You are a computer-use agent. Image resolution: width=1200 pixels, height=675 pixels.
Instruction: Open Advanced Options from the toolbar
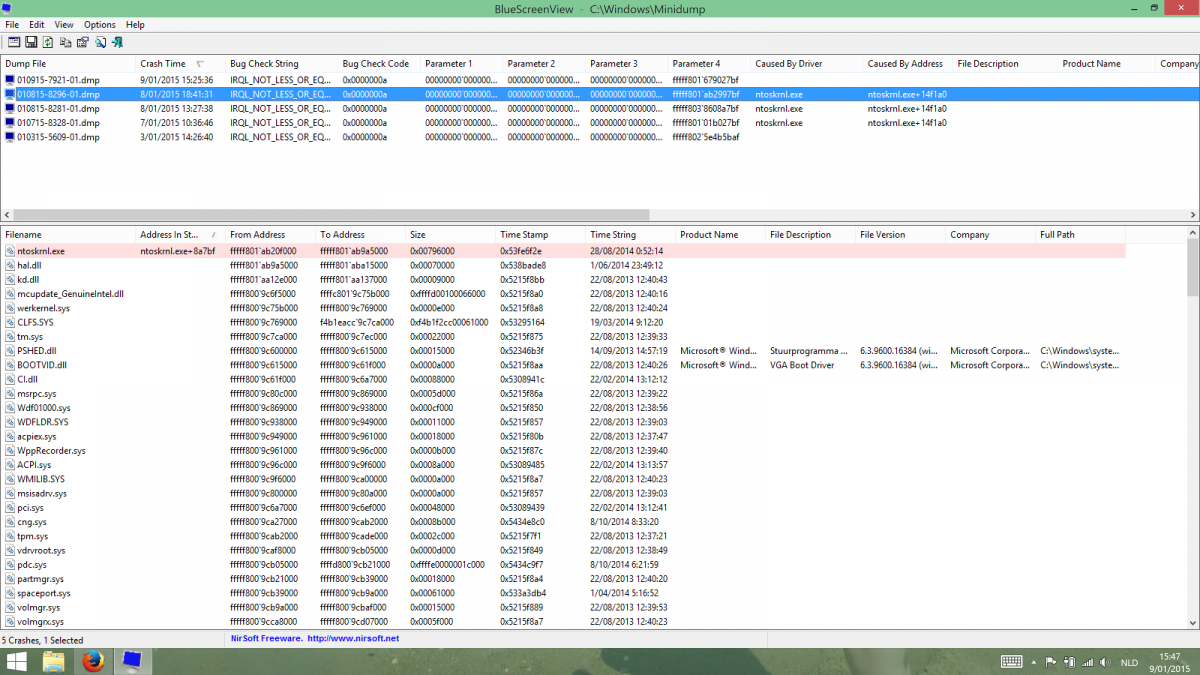pos(13,42)
